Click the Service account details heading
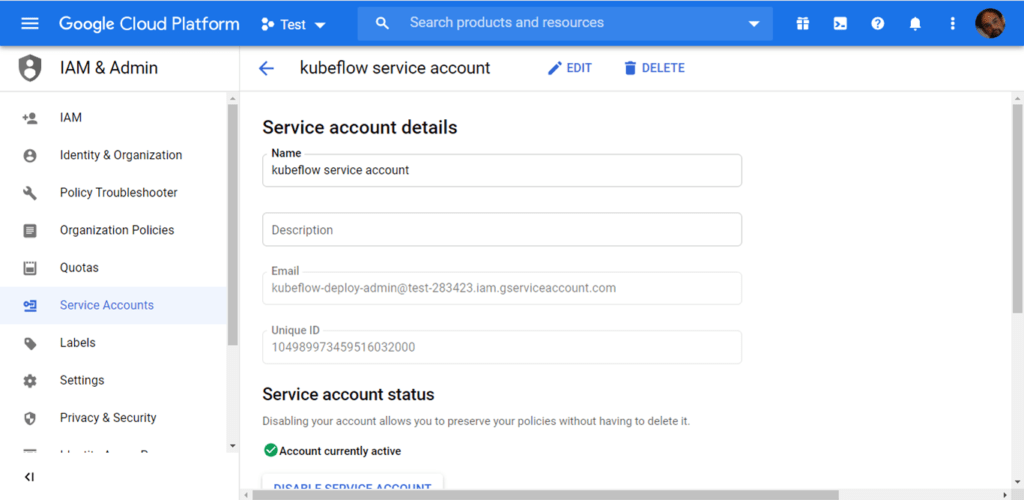 (360, 127)
